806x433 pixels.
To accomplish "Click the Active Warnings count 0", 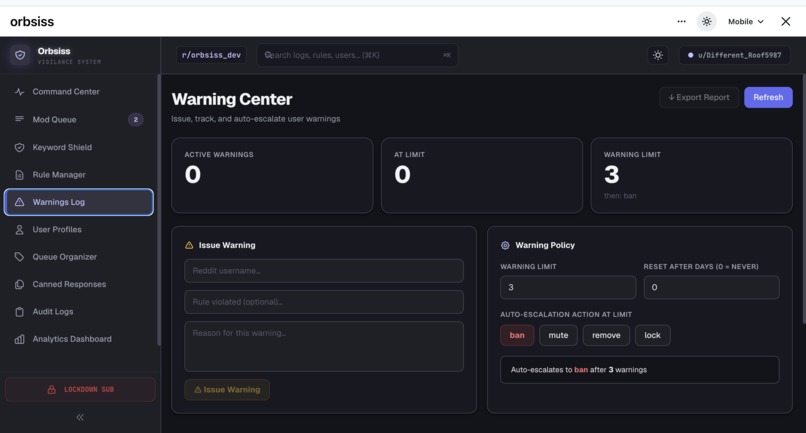I will 193,174.
